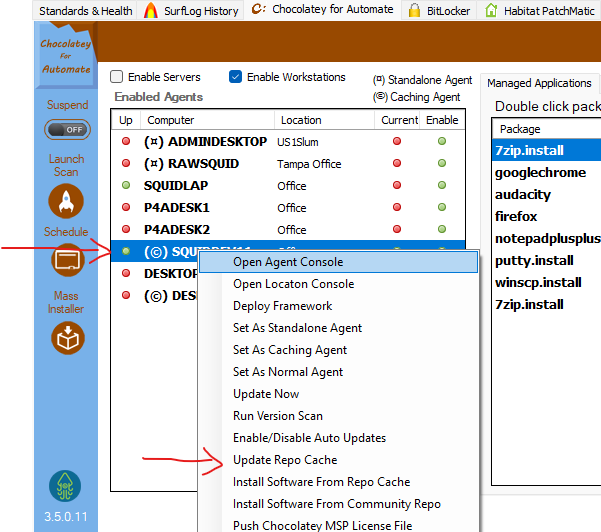601x532 pixels.
Task: Choose Update Repo Cache menu entry
Action: [285, 460]
